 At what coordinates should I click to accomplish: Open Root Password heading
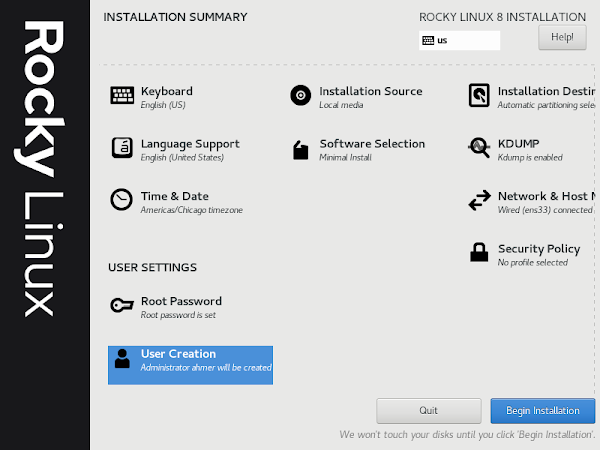tap(181, 301)
